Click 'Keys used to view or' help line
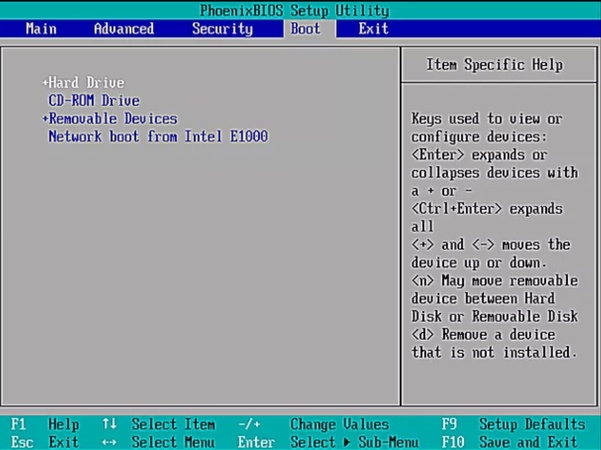Image resolution: width=601 pixels, height=450 pixels. [487, 118]
